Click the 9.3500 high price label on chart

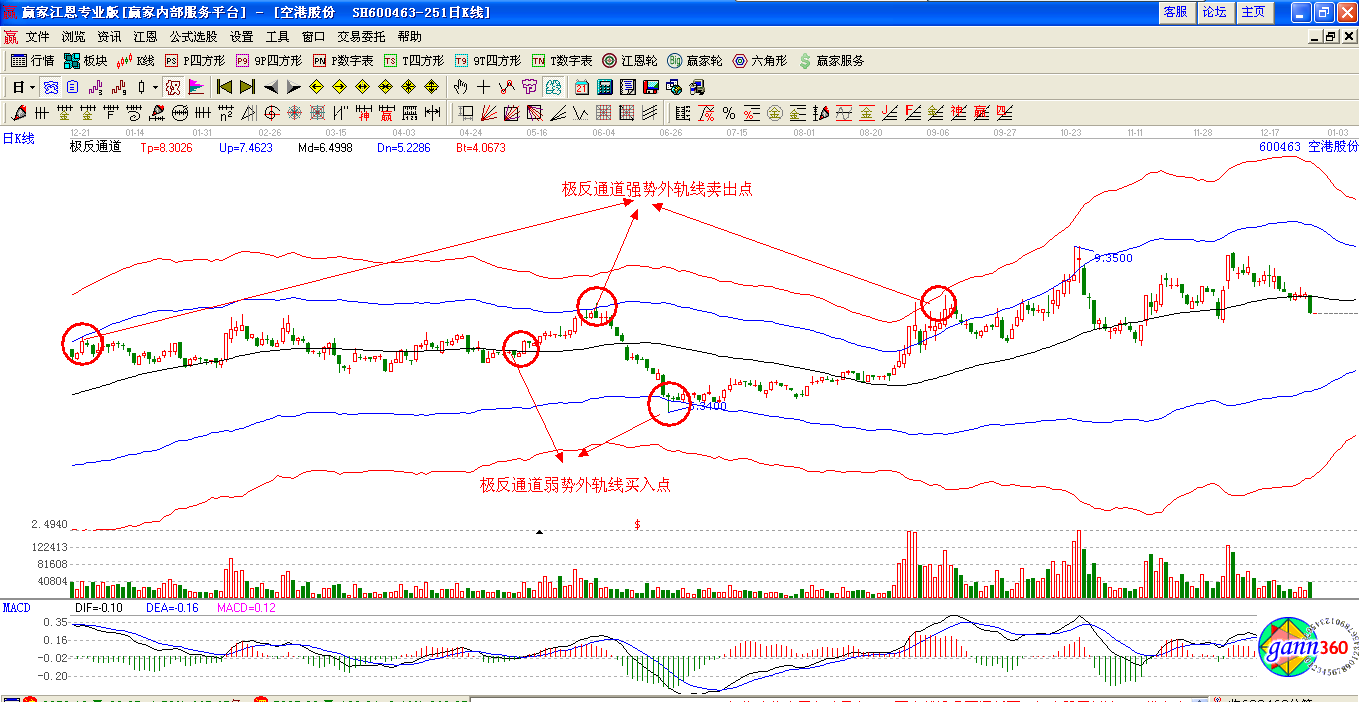tap(1113, 258)
